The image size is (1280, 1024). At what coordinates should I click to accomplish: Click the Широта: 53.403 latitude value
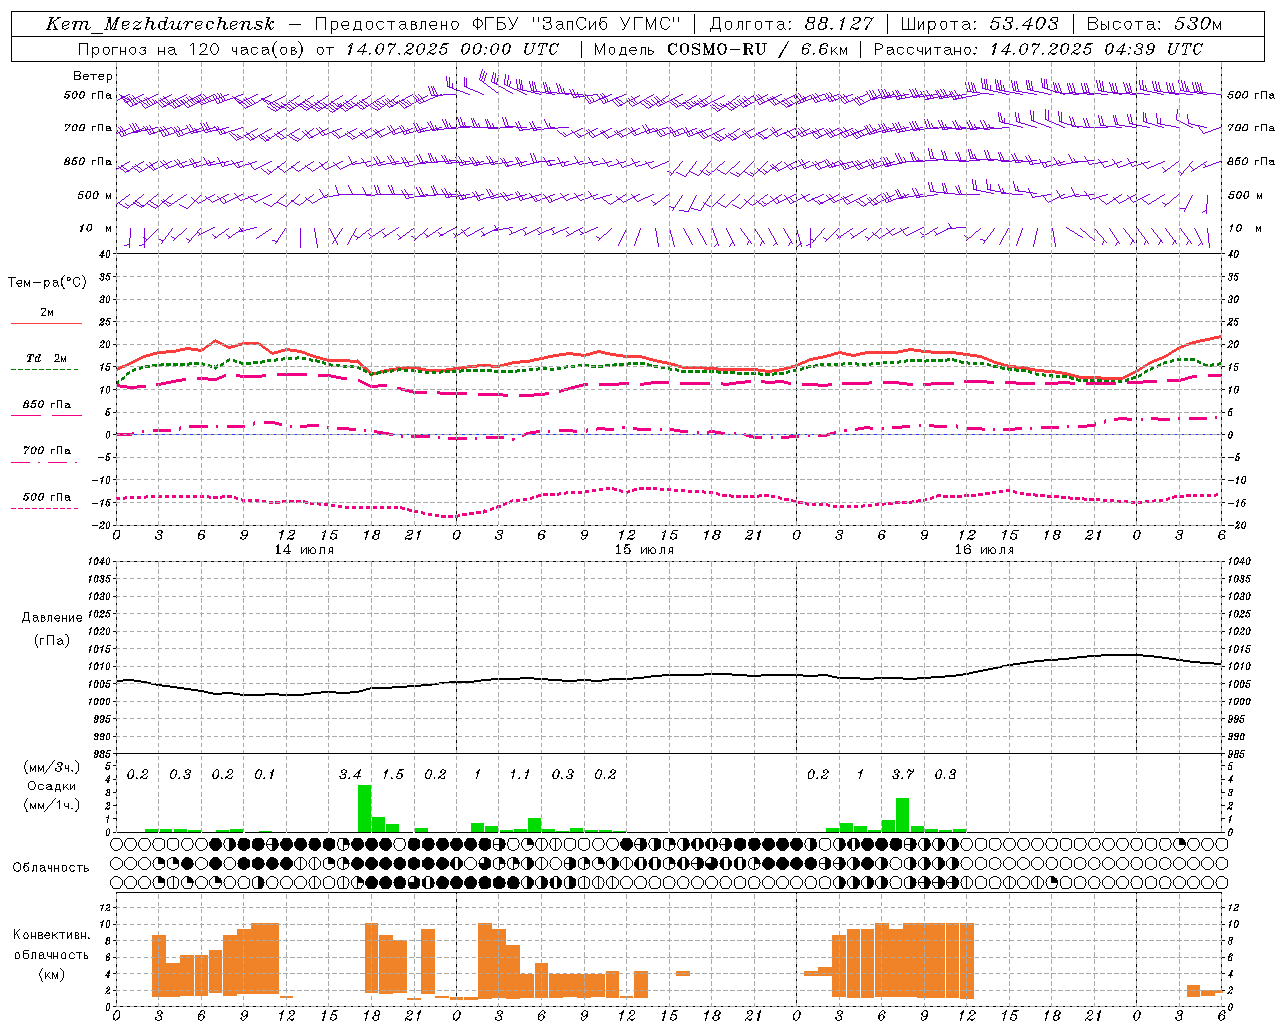pyautogui.click(x=979, y=24)
